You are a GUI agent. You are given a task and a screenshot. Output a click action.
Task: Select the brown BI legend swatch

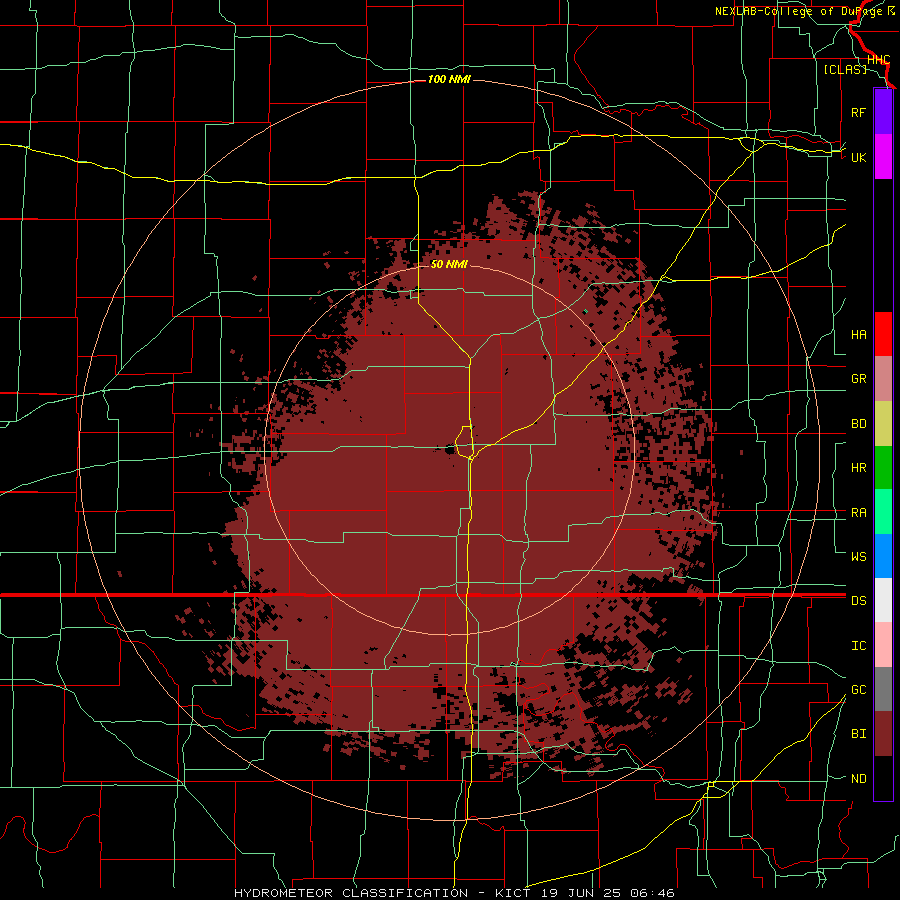(883, 734)
